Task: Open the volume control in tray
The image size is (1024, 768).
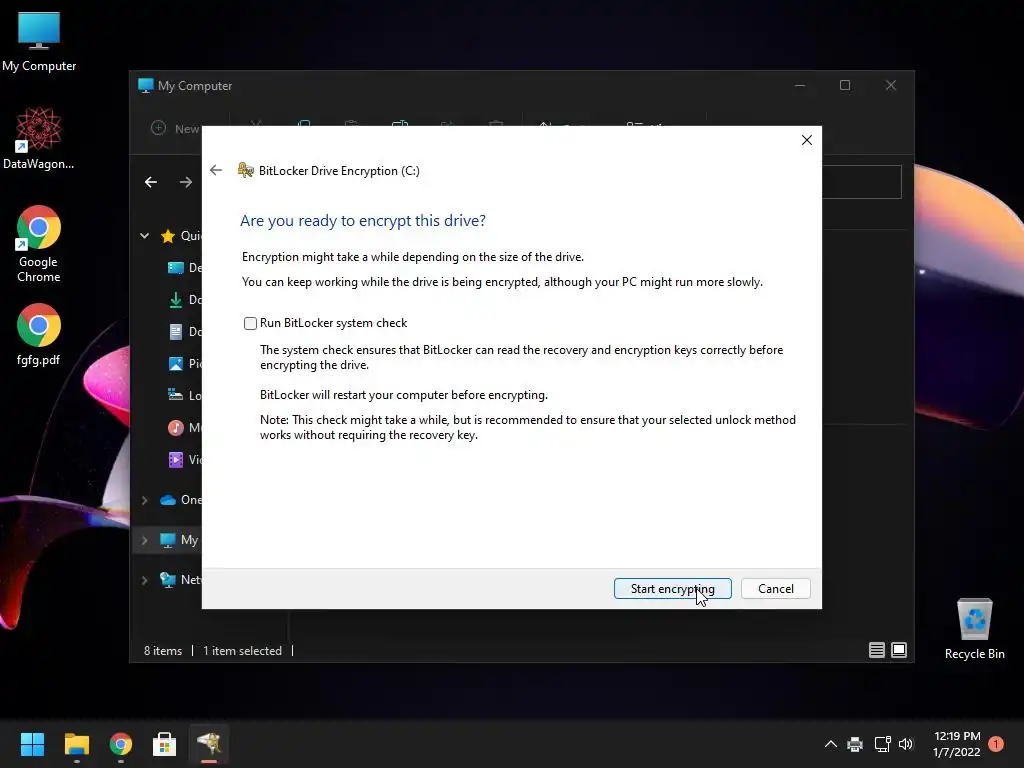Action: click(x=906, y=744)
